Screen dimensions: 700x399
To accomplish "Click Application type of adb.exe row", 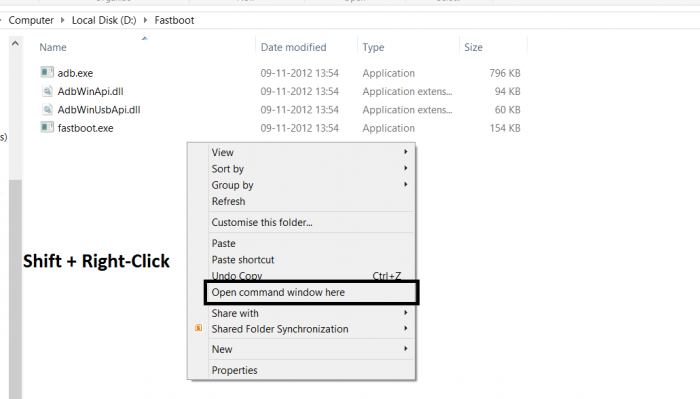I will click(x=388, y=73).
